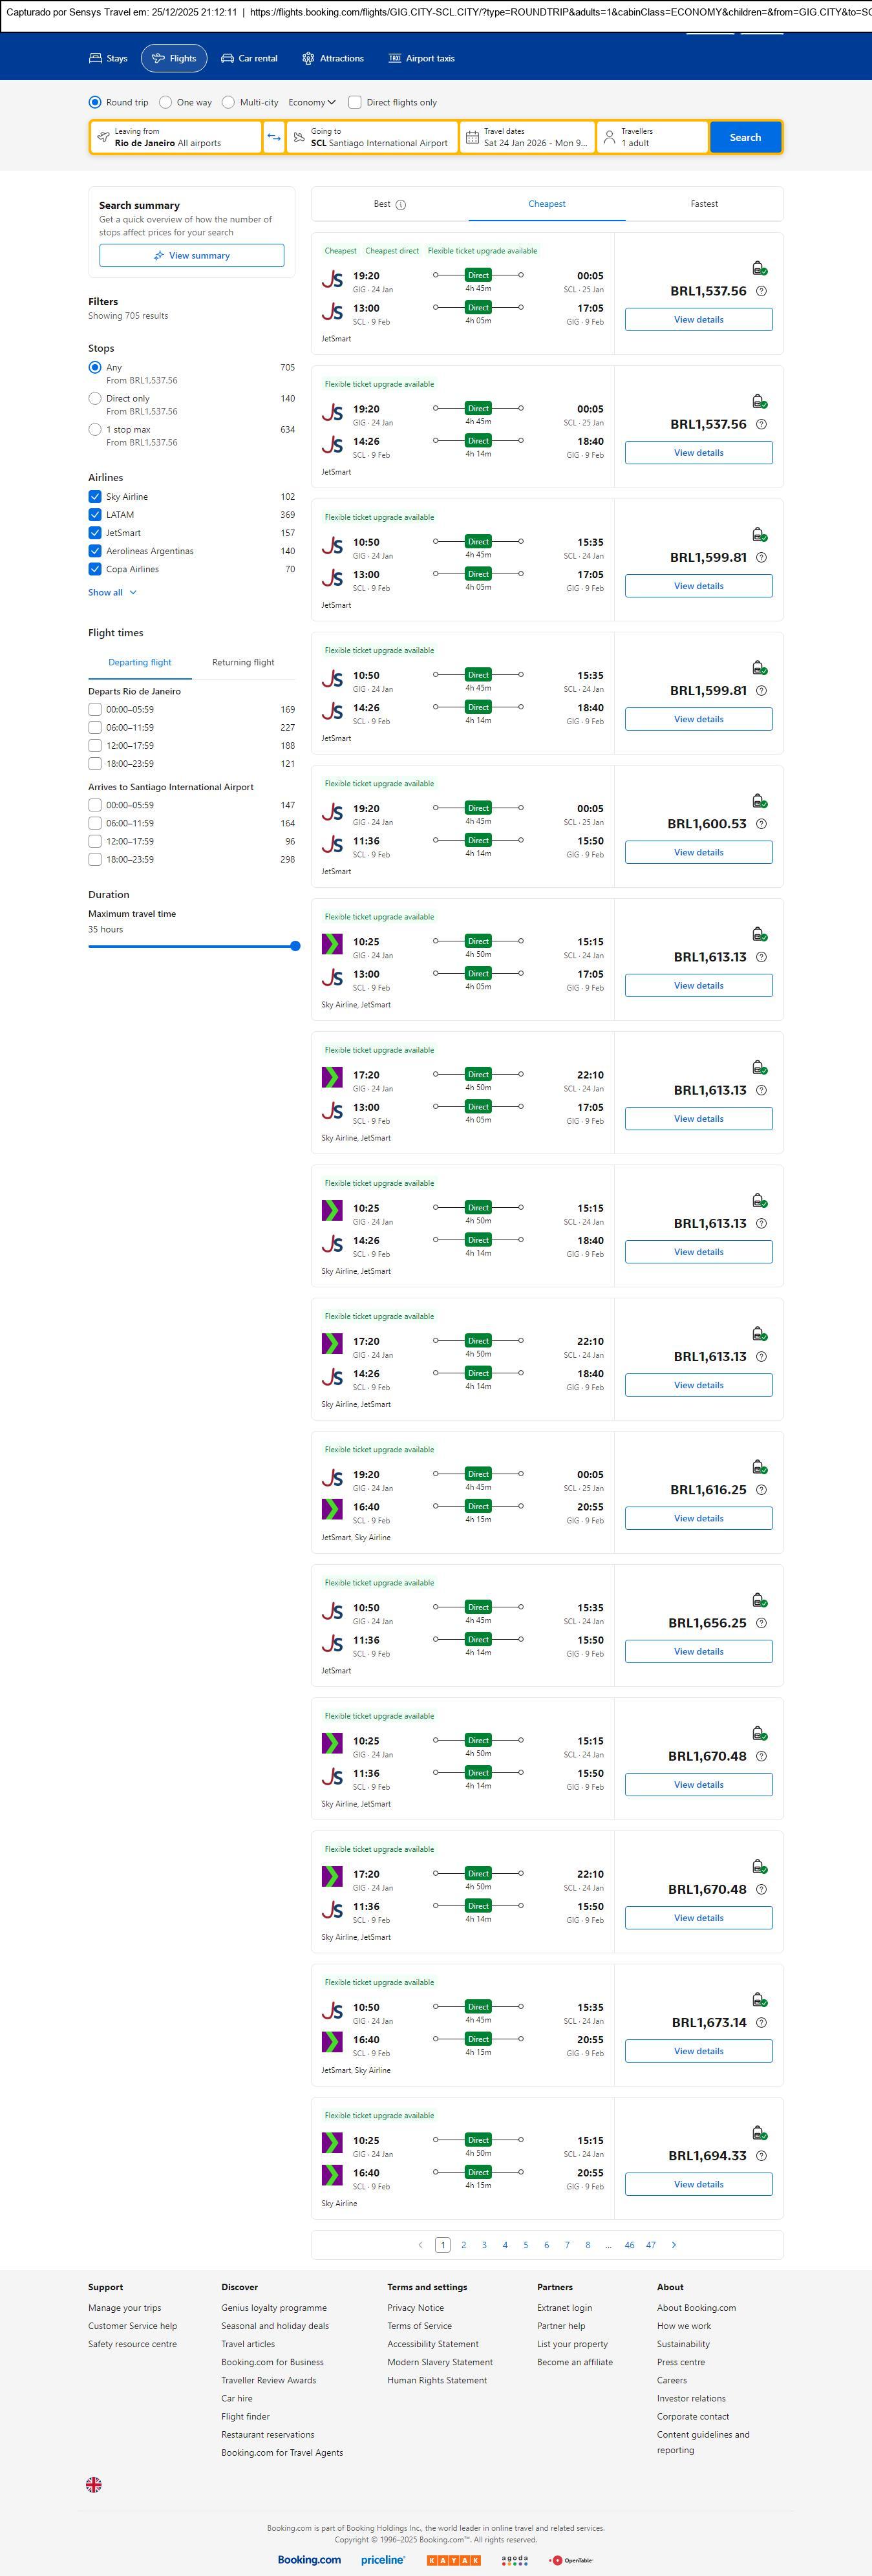Screen dimensions: 872x2576
Task: Click the swap origin and destination arrows icon
Action: [274, 137]
